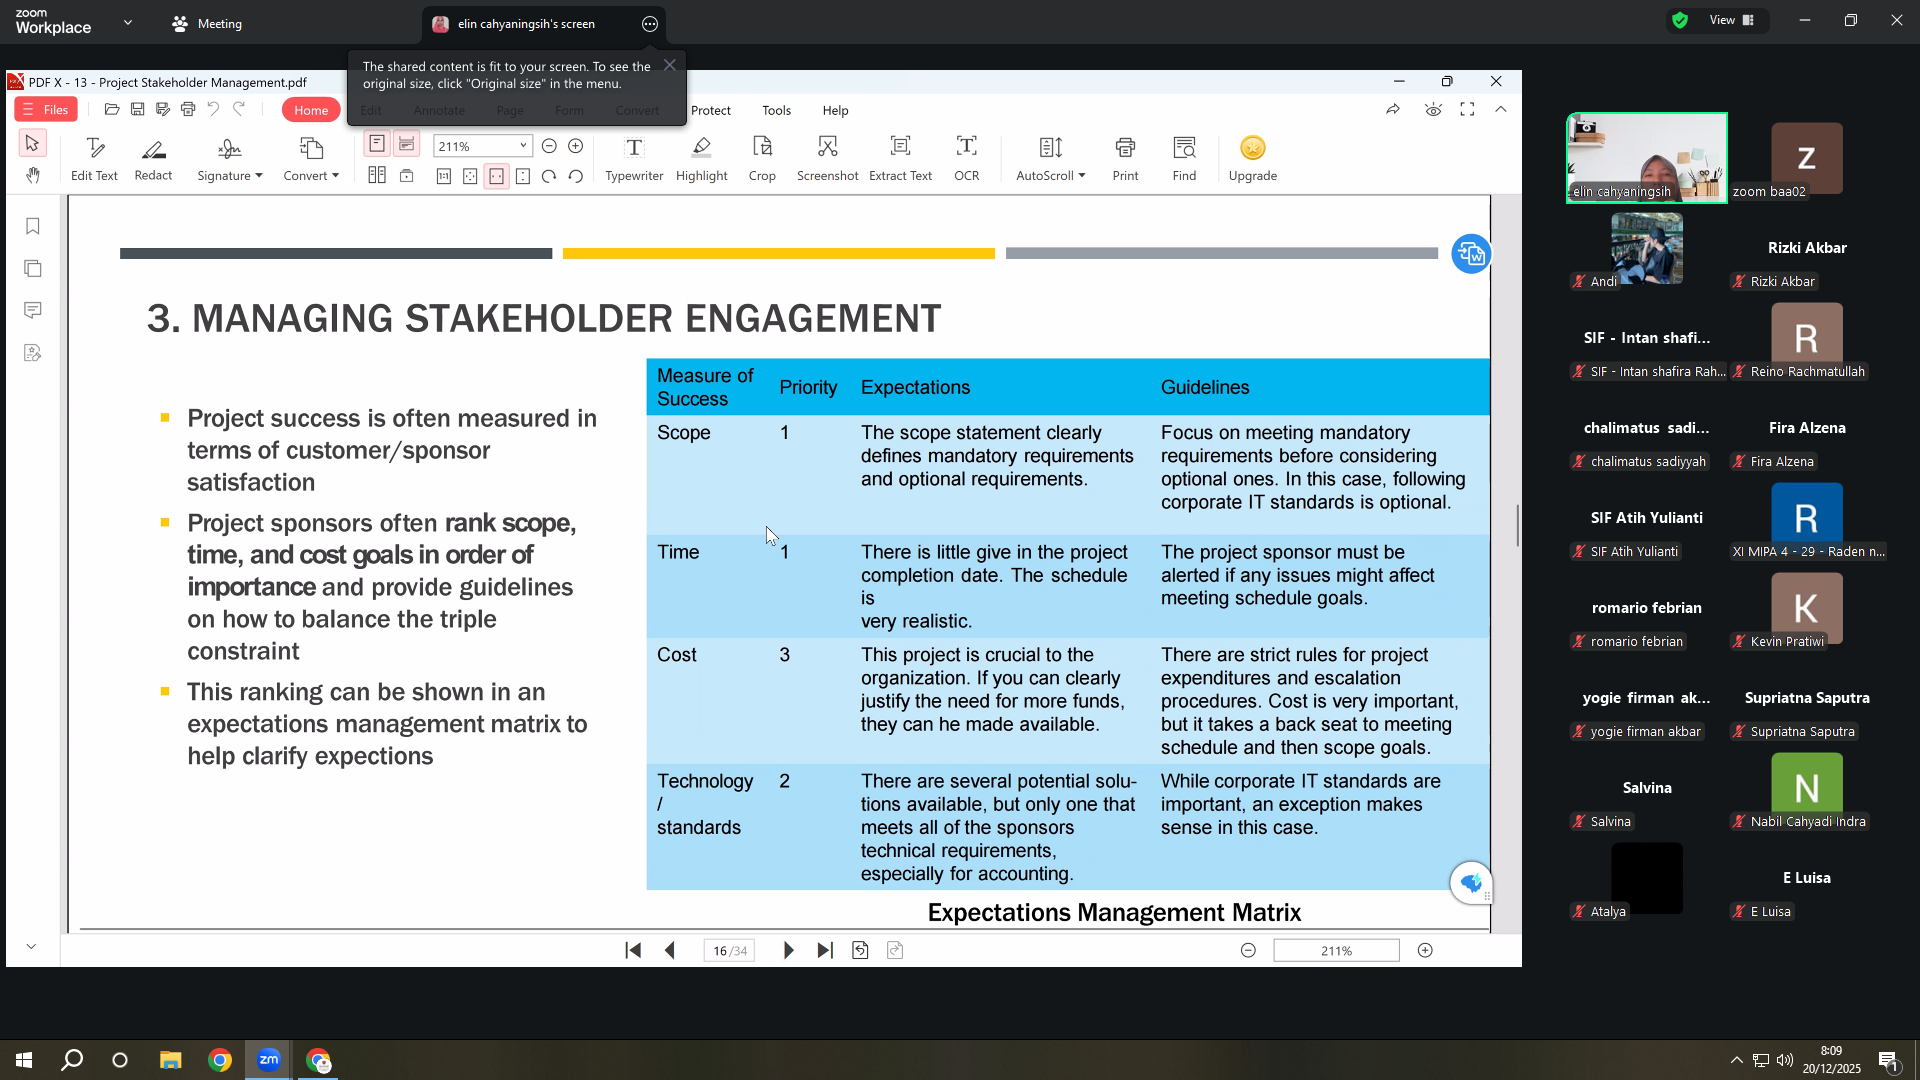Open the bookmarks sidebar panel
Viewport: 1920px width, 1080px height.
33,227
